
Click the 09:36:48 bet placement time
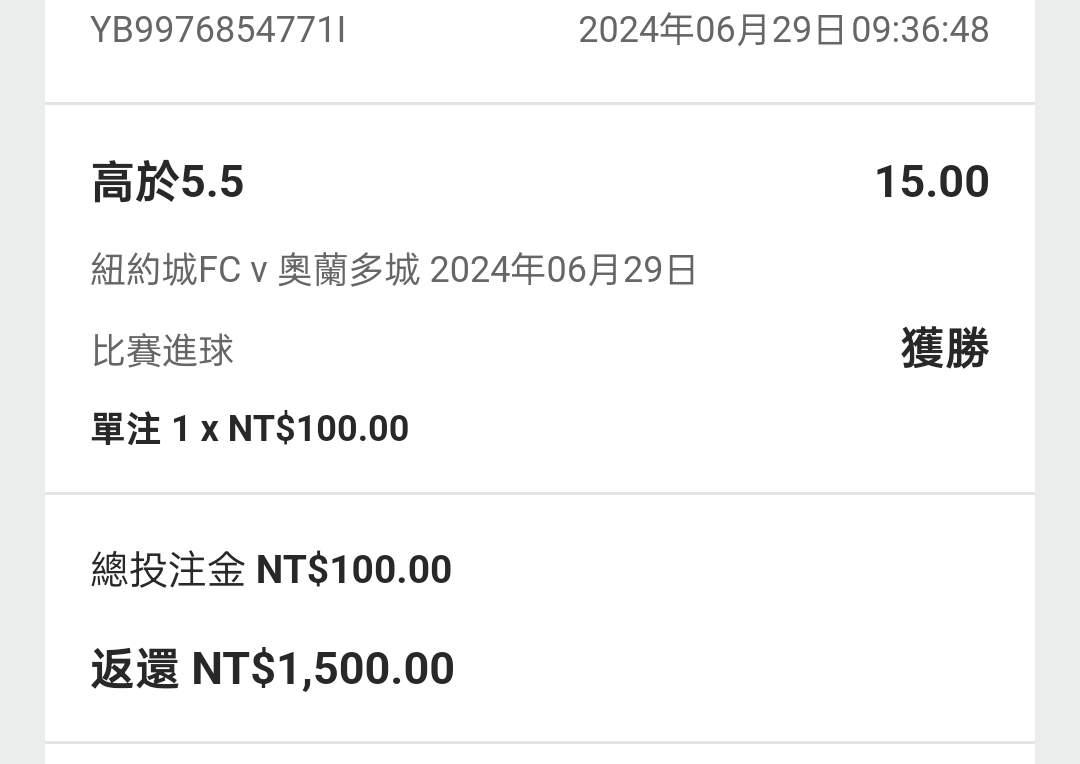[x=920, y=30]
